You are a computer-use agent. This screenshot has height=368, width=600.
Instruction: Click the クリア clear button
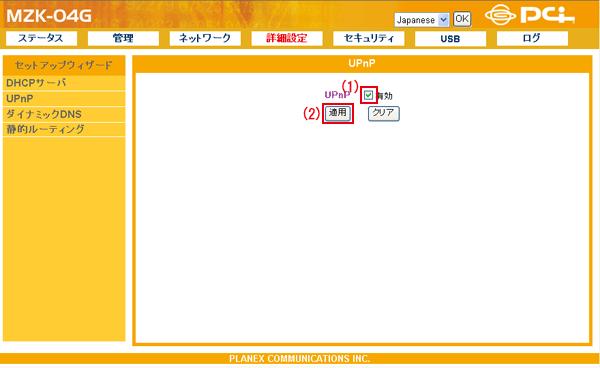click(383, 113)
